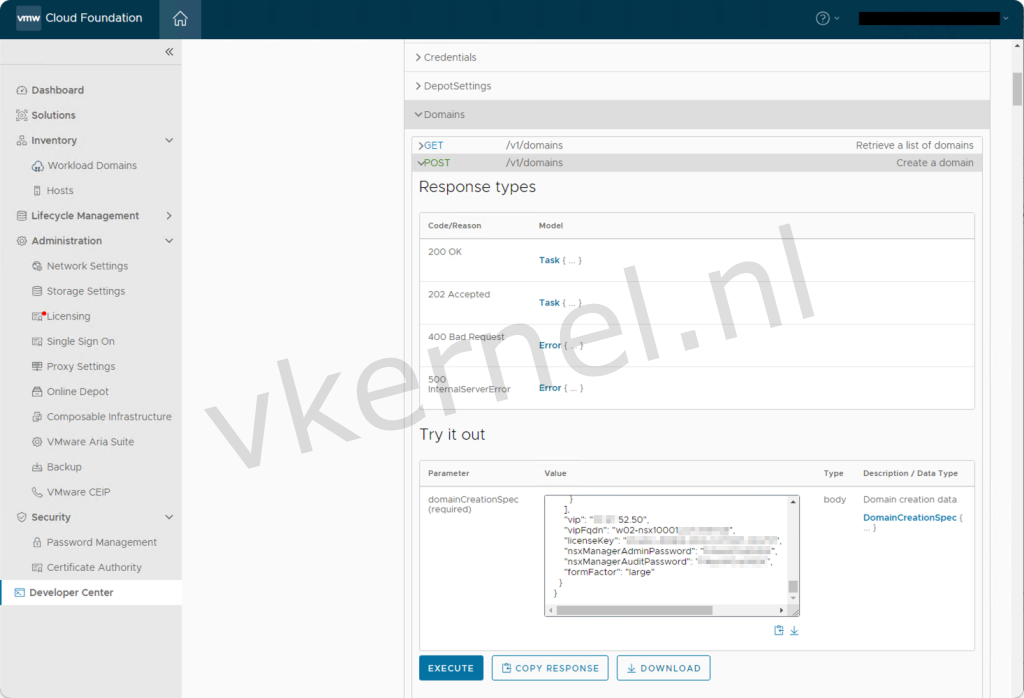Click the download icon below the JSON editor
The width and height of the screenshot is (1024, 698).
(x=794, y=630)
